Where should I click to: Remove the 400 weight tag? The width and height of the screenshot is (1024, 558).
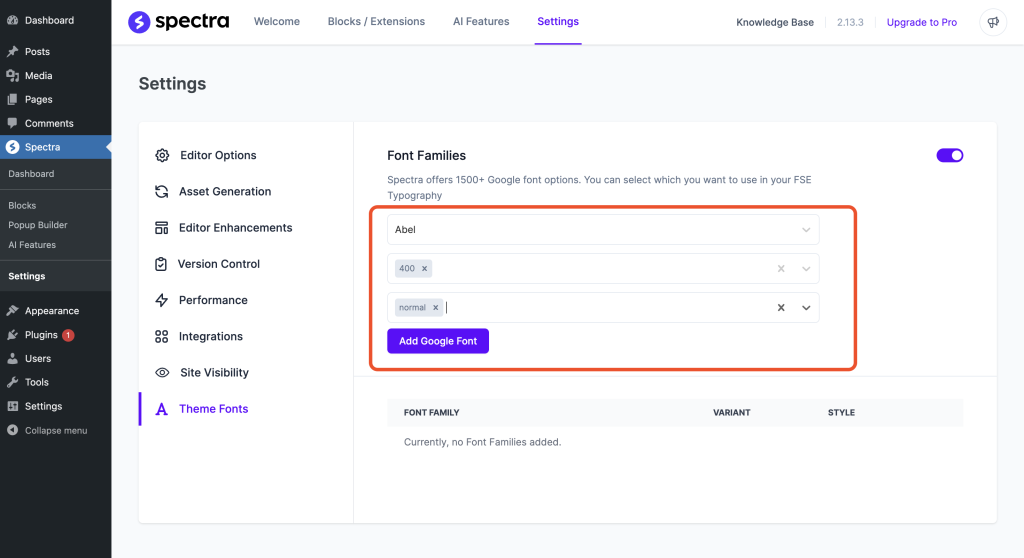coord(425,269)
